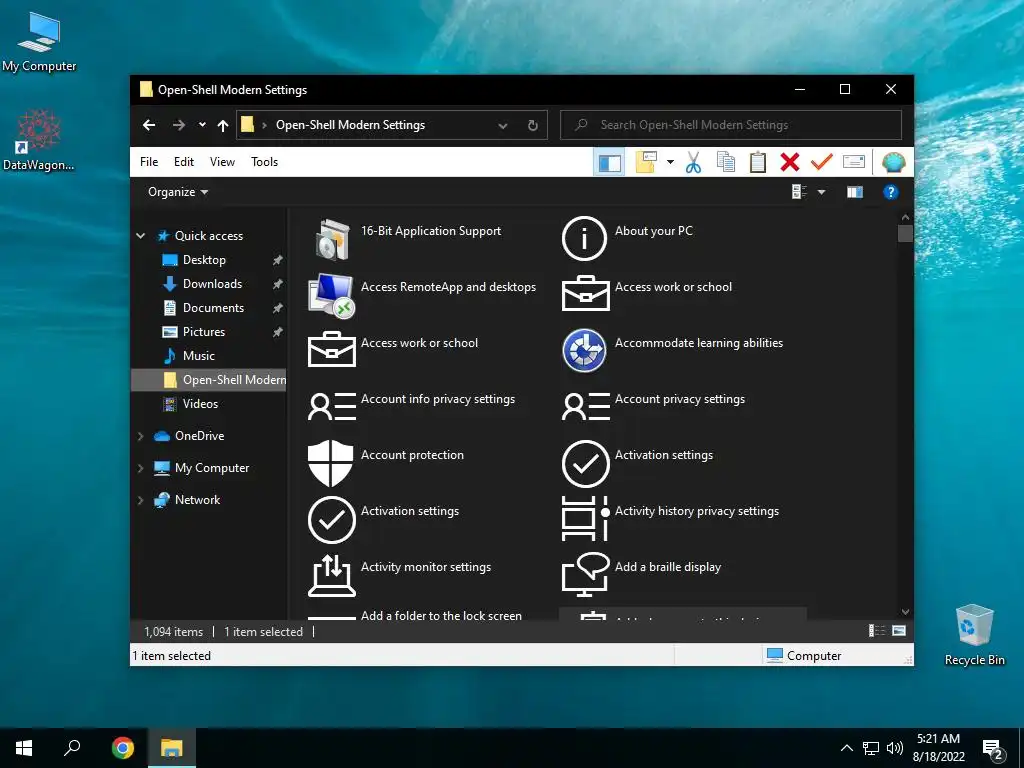Open the View menu
This screenshot has height=768, width=1024.
pyautogui.click(x=222, y=162)
